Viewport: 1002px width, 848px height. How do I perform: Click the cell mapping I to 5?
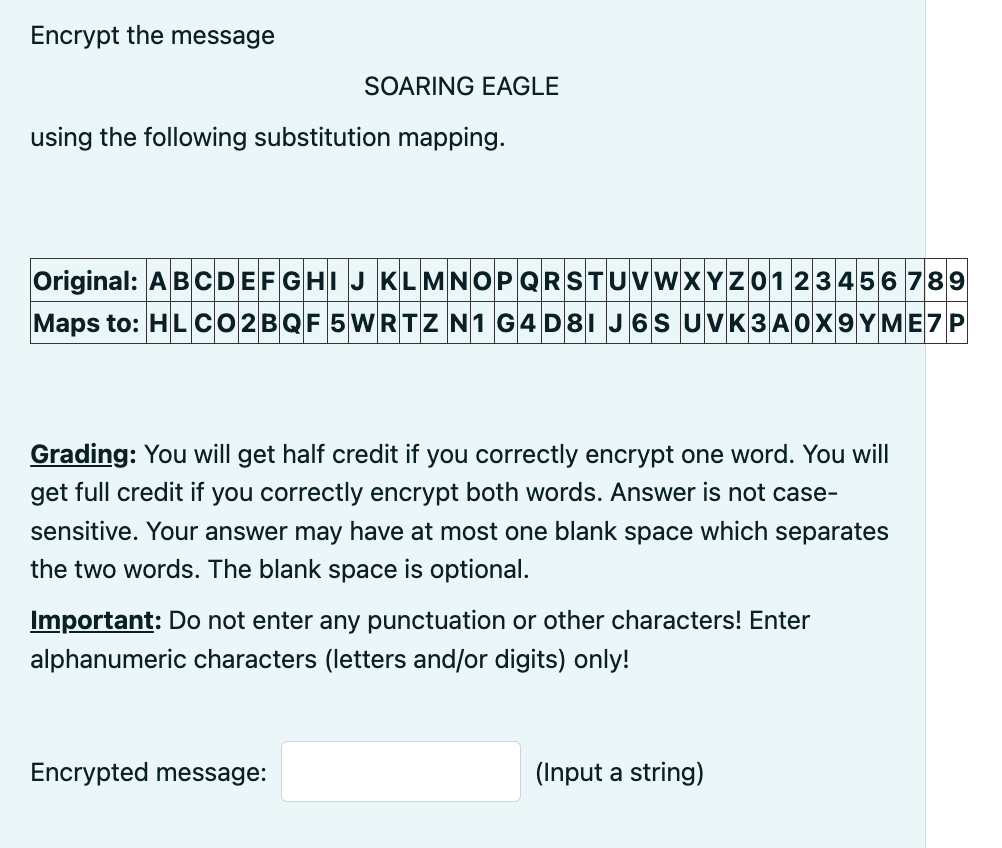coord(334,323)
